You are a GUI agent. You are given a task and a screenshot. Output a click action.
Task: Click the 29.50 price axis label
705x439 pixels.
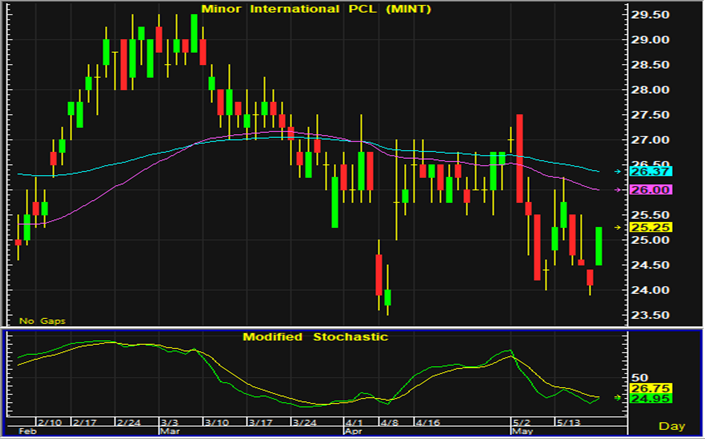click(650, 15)
